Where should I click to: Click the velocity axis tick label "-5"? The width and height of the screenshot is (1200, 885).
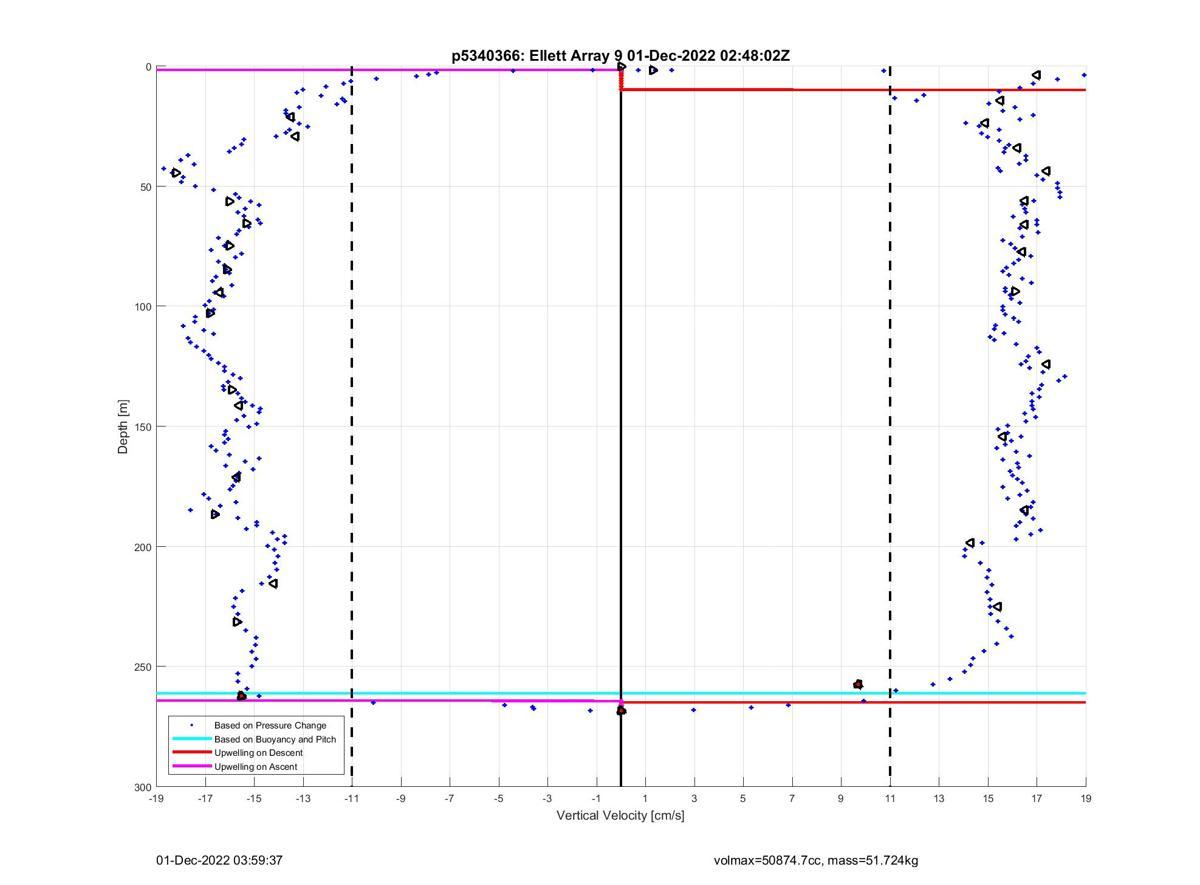pyautogui.click(x=499, y=799)
